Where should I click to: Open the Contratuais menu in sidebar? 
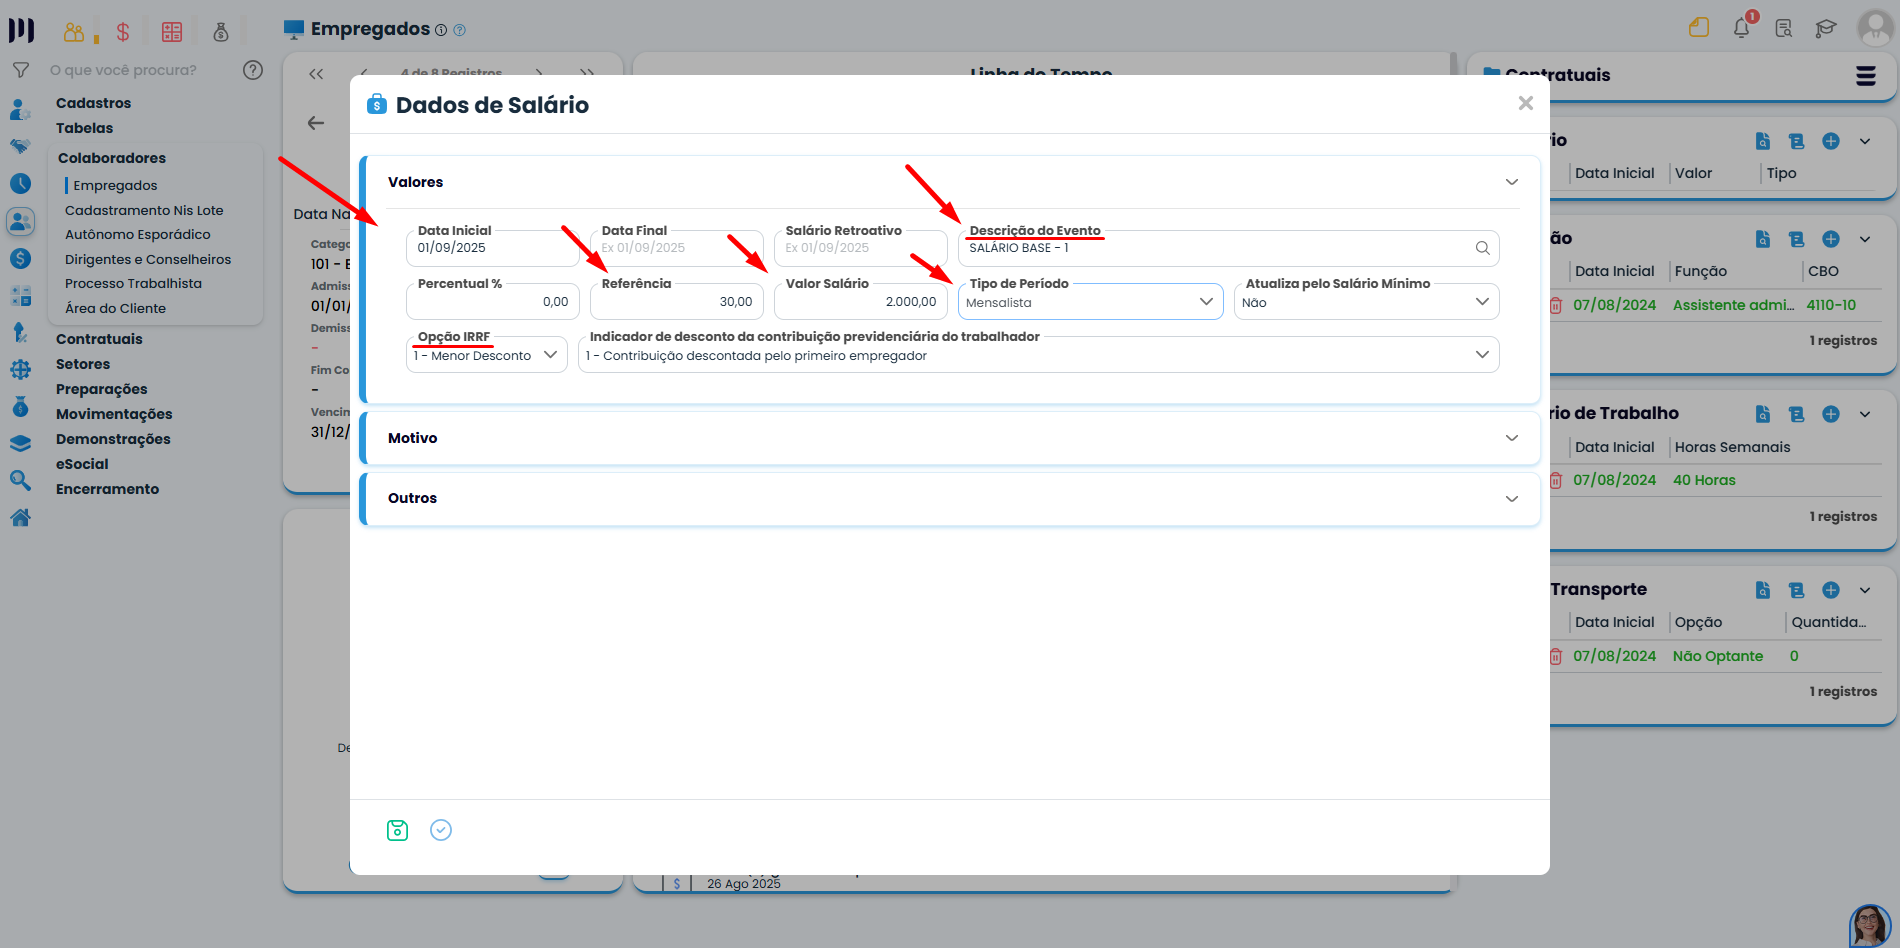tap(99, 339)
